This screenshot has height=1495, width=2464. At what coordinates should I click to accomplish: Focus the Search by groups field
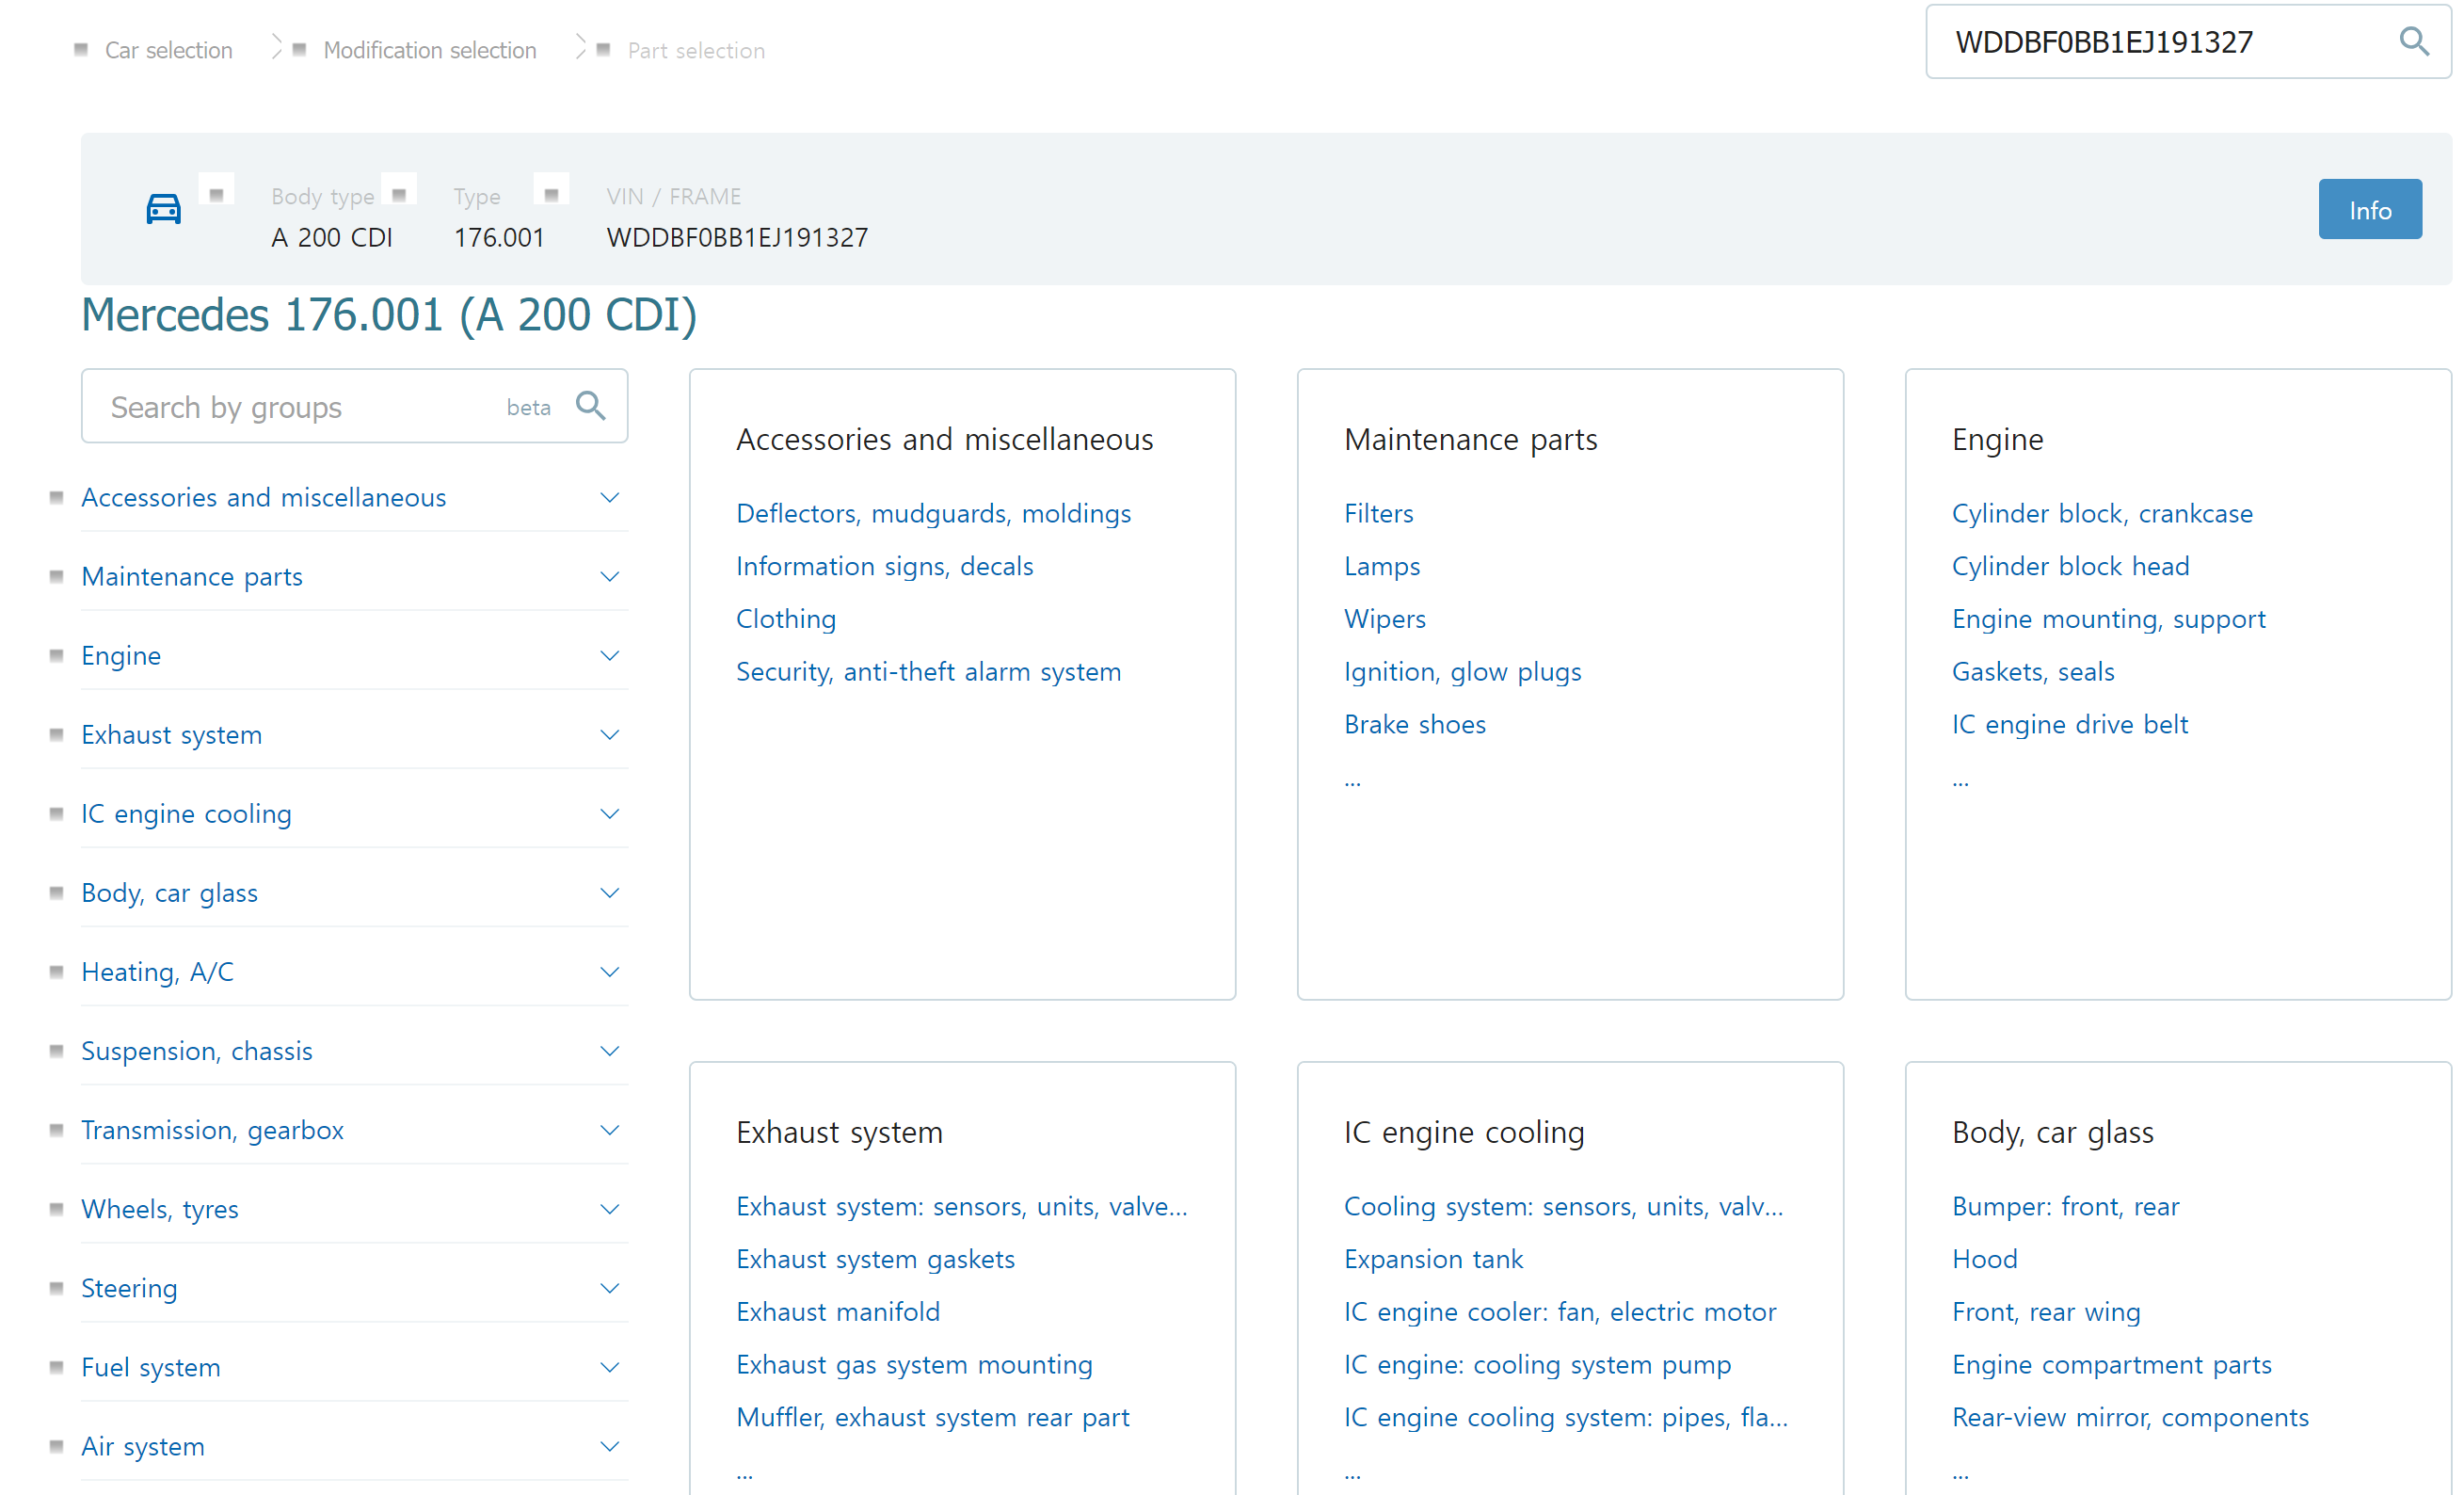pyautogui.click(x=300, y=407)
